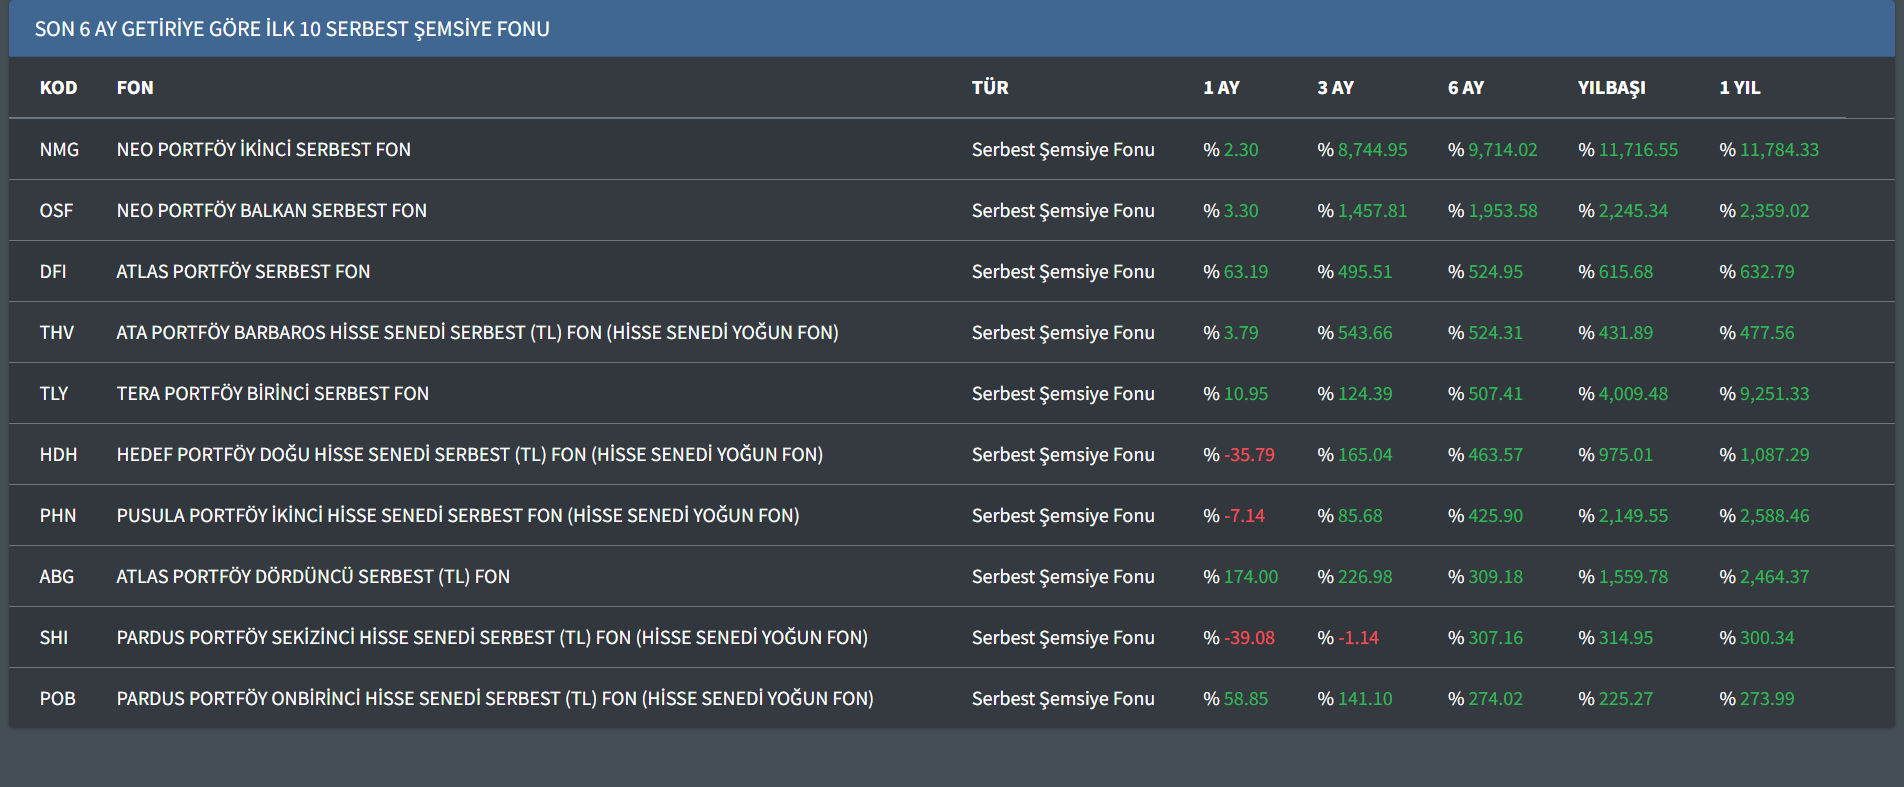Click the SHI fund code
The image size is (1904, 787).
tap(54, 638)
